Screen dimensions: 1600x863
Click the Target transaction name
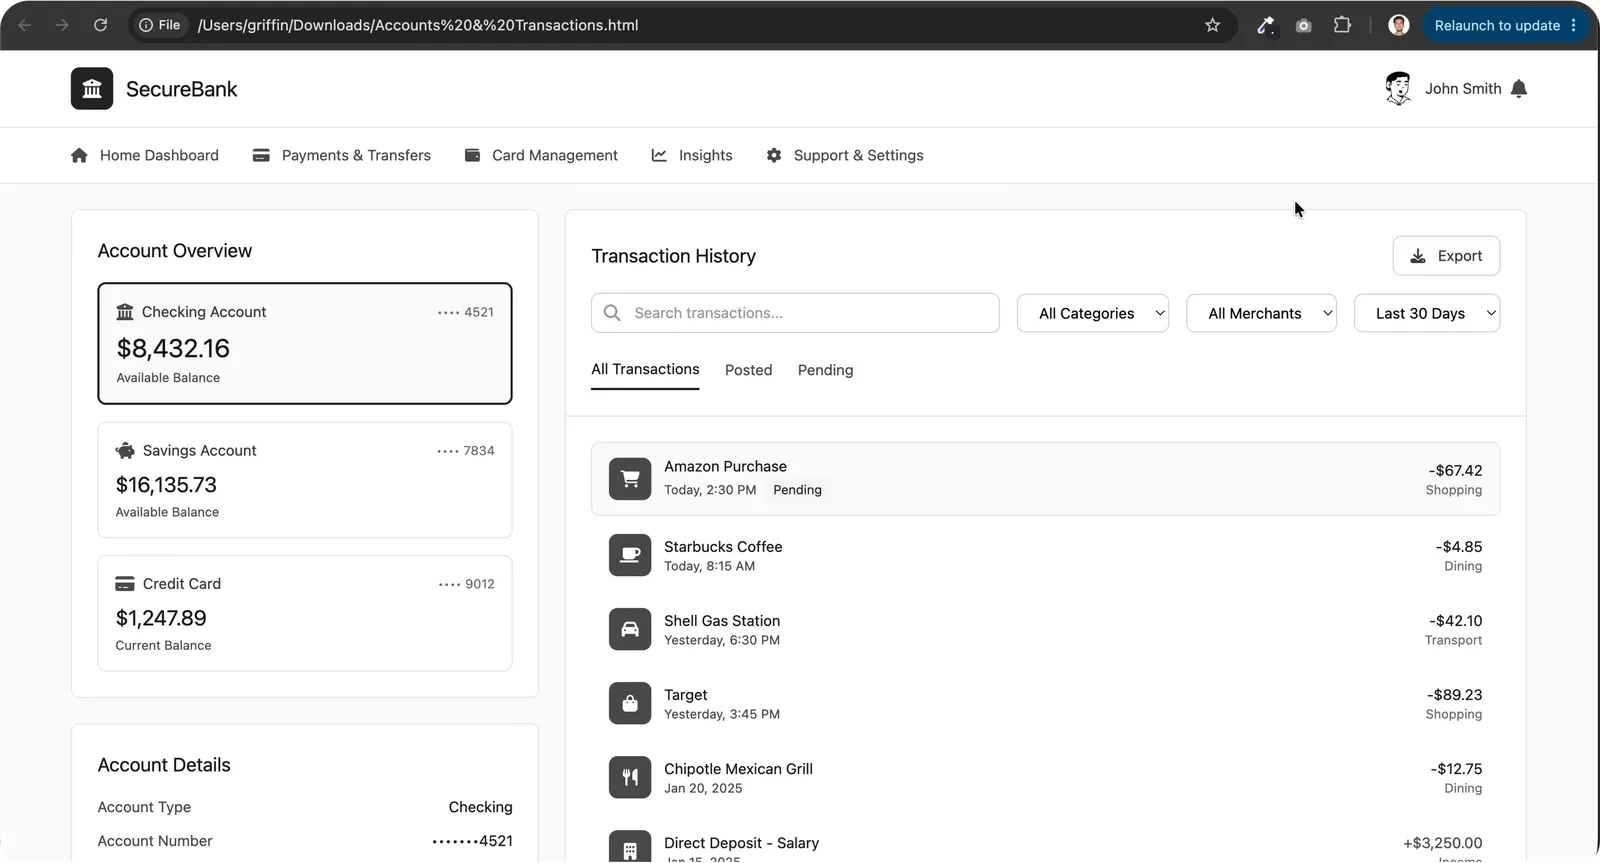tap(686, 695)
